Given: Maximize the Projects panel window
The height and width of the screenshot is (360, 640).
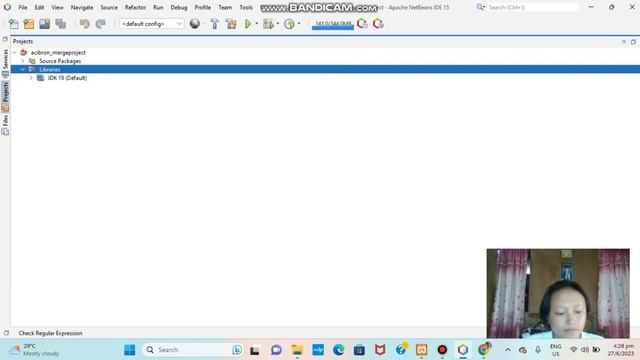Looking at the screenshot, I should point(633,42).
